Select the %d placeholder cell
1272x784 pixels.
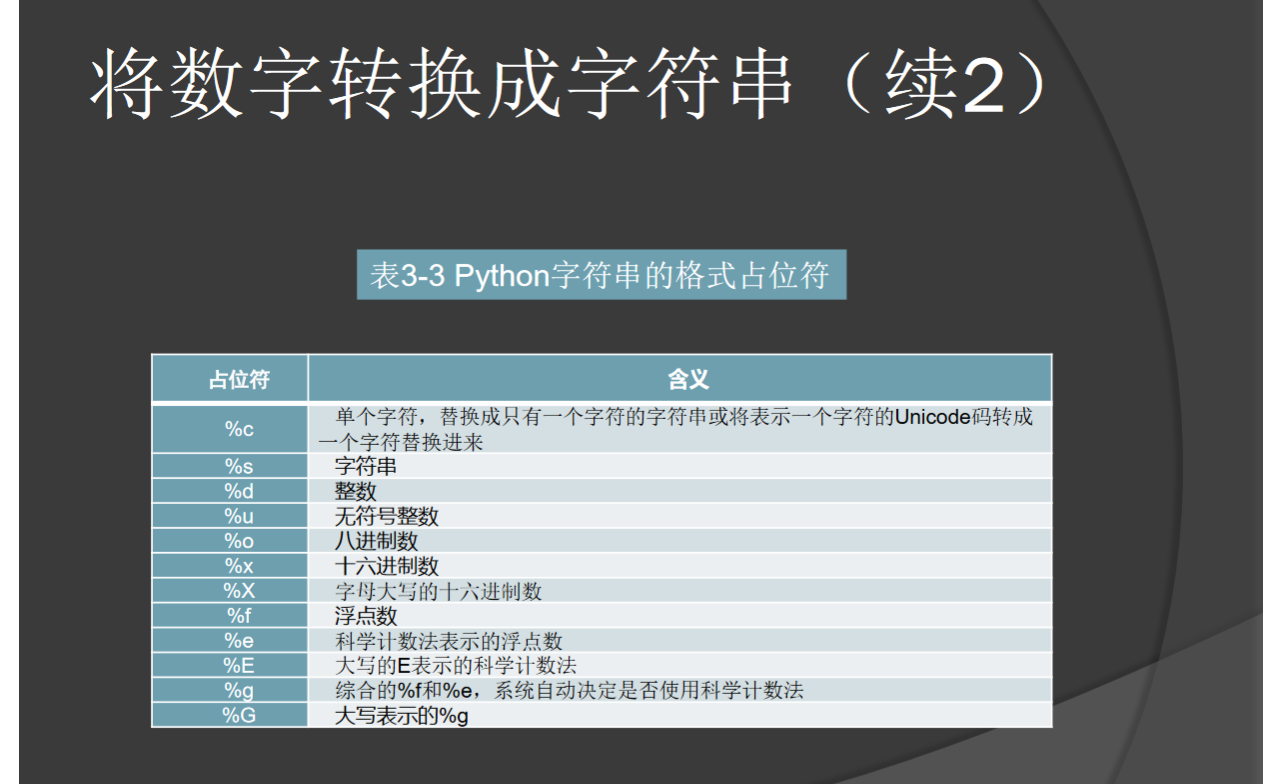230,491
